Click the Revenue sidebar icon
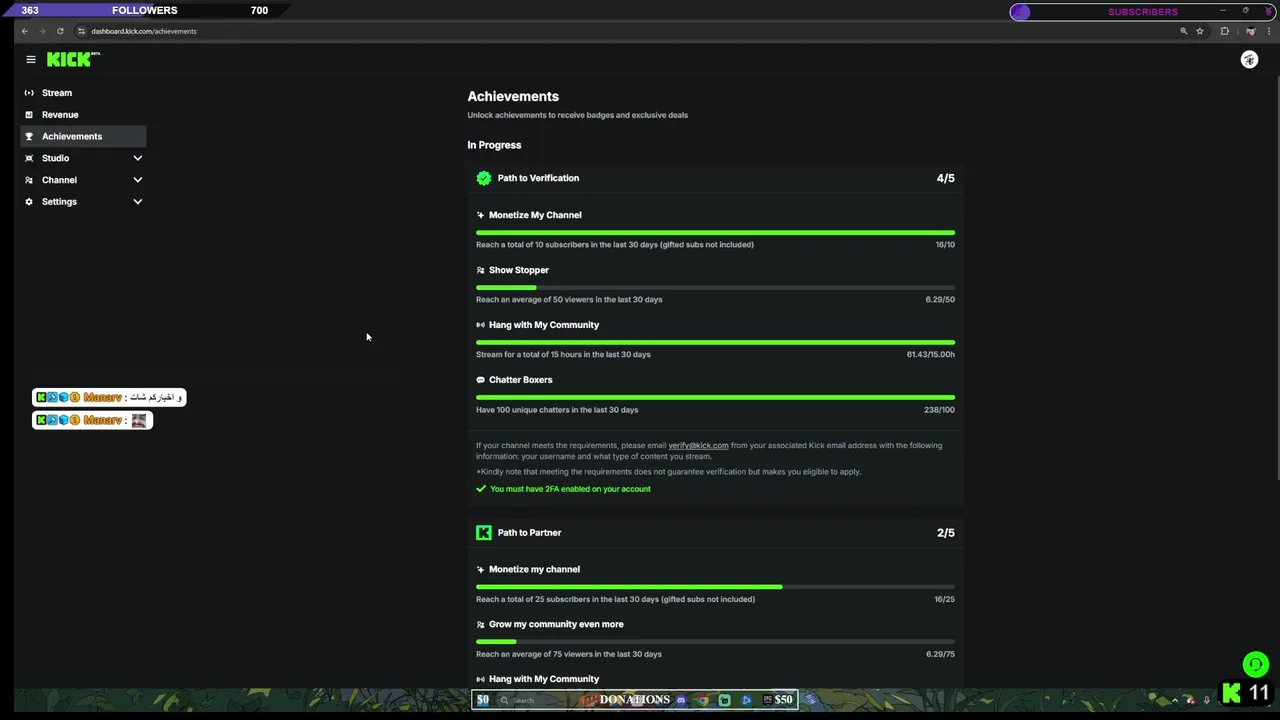 pyautogui.click(x=29, y=115)
